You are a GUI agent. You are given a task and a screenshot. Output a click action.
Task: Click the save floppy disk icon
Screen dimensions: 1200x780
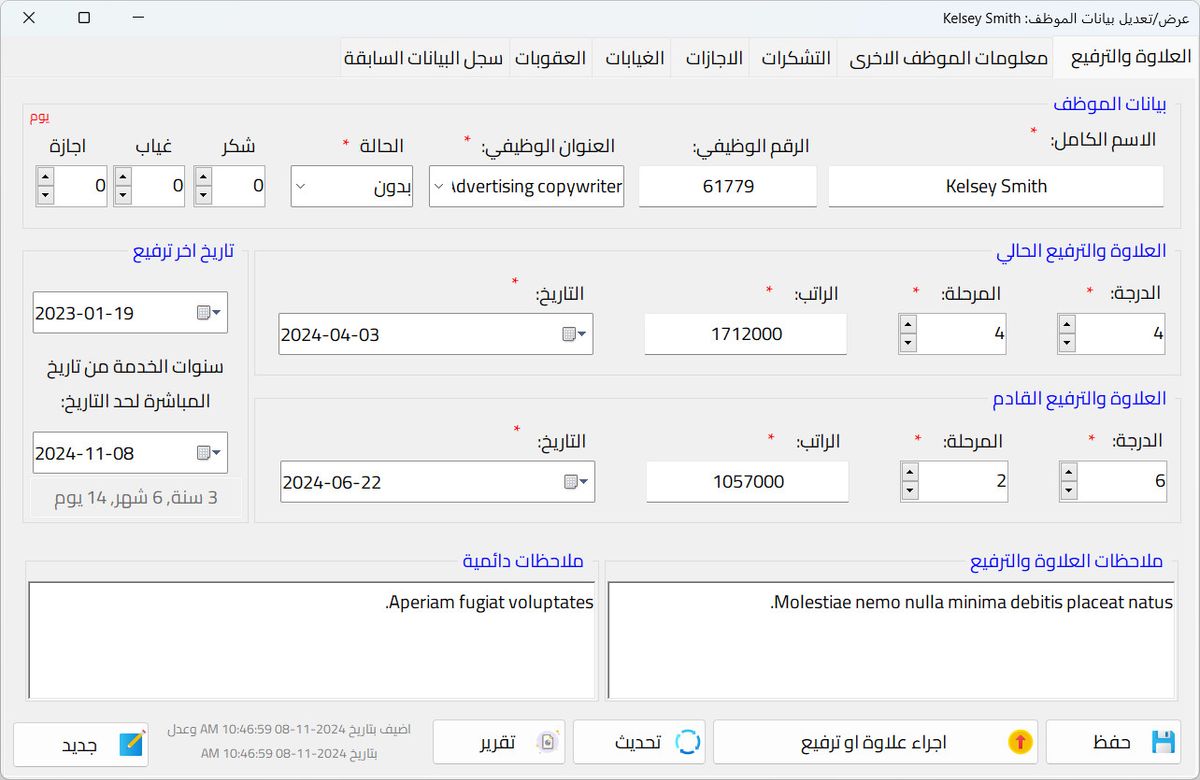click(1162, 742)
